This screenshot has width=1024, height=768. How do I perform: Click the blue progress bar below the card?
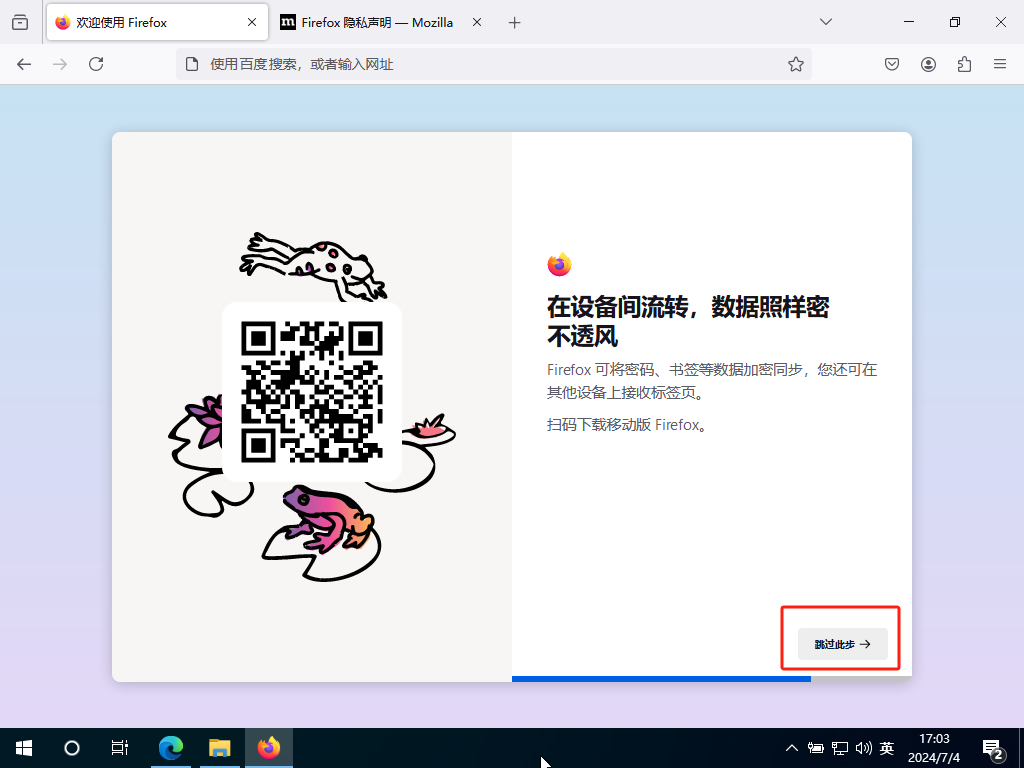pyautogui.click(x=660, y=678)
